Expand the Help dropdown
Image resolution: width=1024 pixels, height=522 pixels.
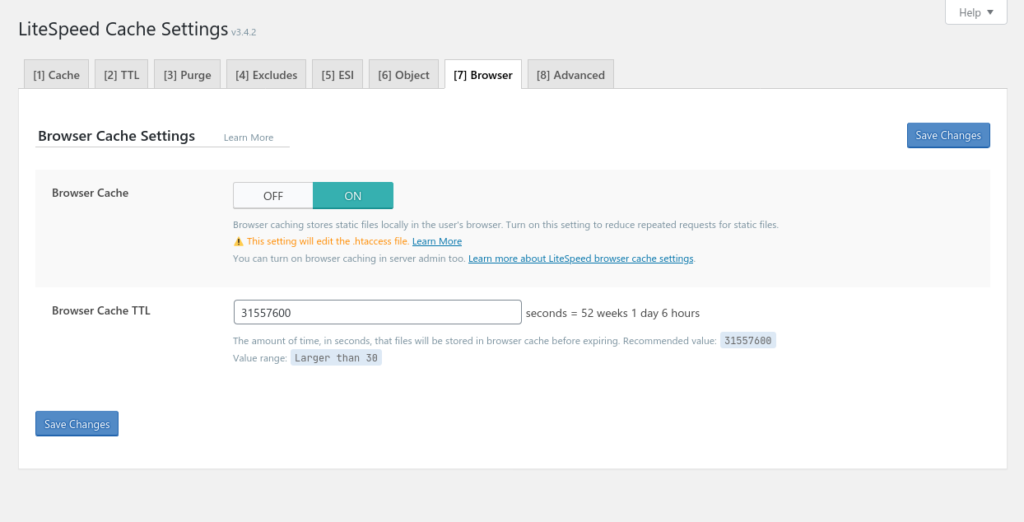coord(976,12)
